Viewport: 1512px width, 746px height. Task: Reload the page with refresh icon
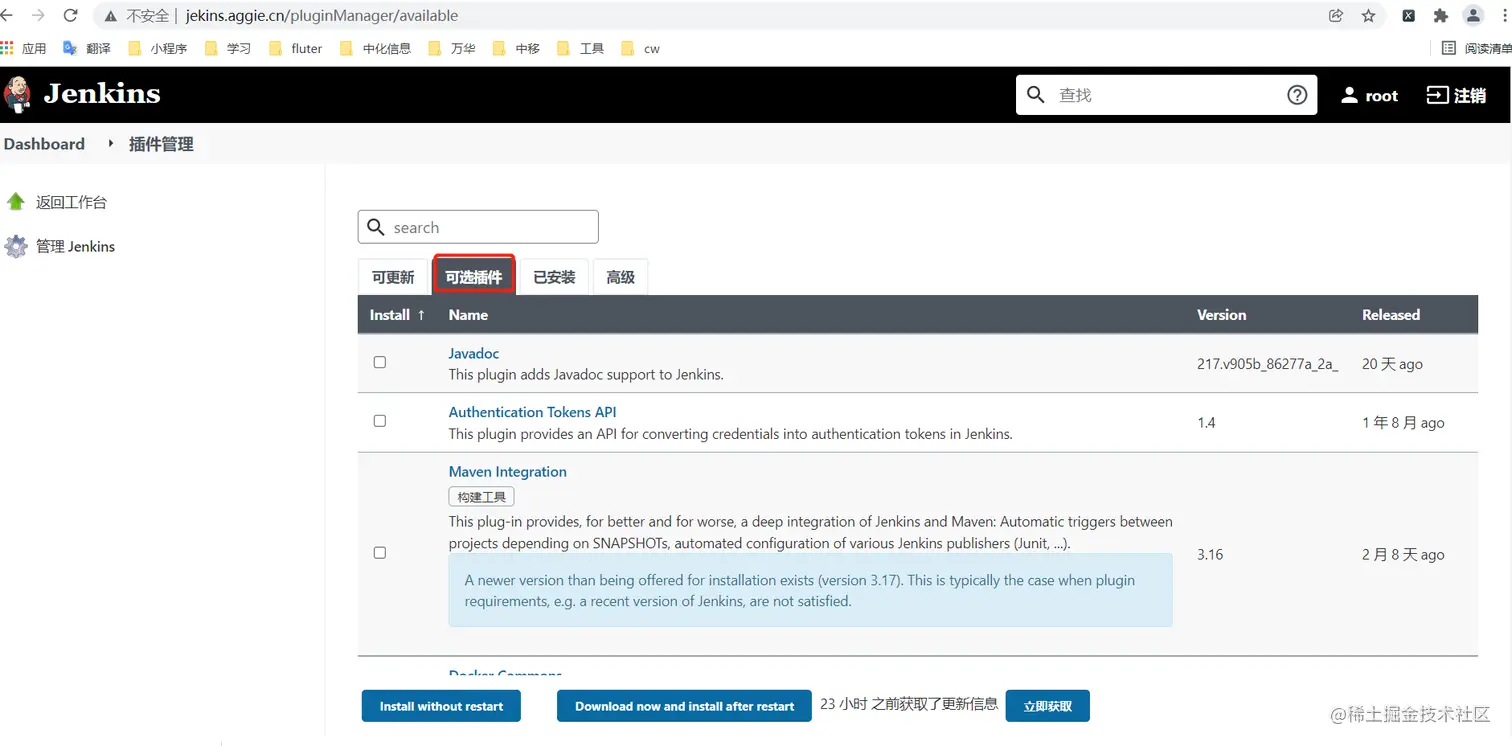click(70, 16)
